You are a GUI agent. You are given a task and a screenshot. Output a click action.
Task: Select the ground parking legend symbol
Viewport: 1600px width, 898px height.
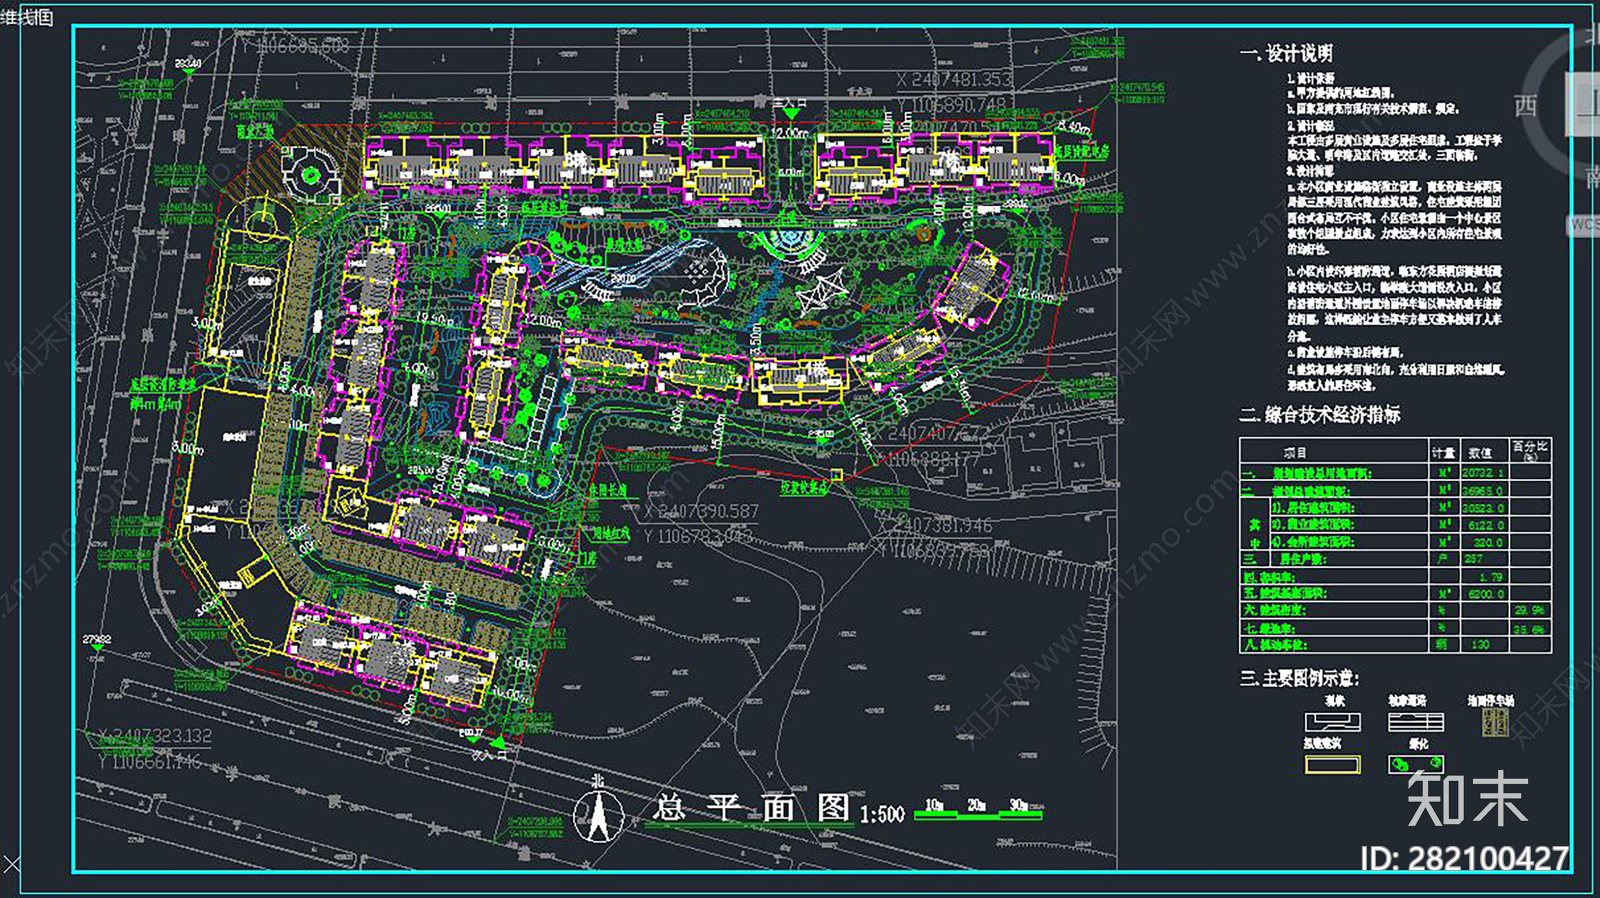coord(1494,722)
